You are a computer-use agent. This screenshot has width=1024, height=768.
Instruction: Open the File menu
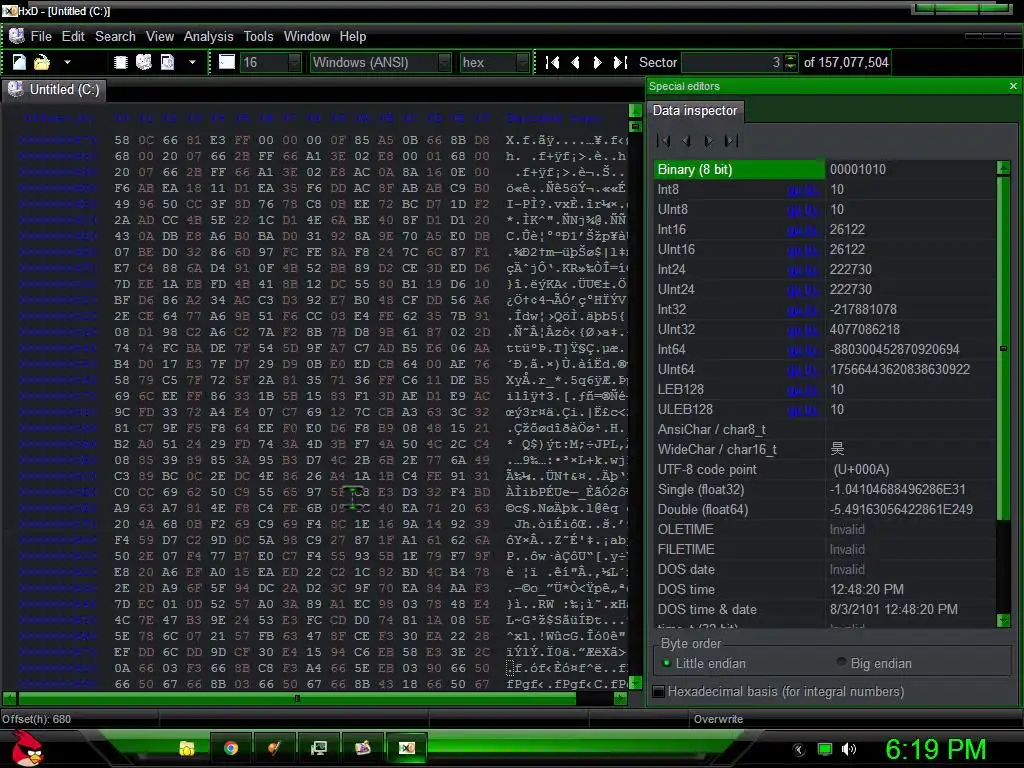[x=40, y=37]
